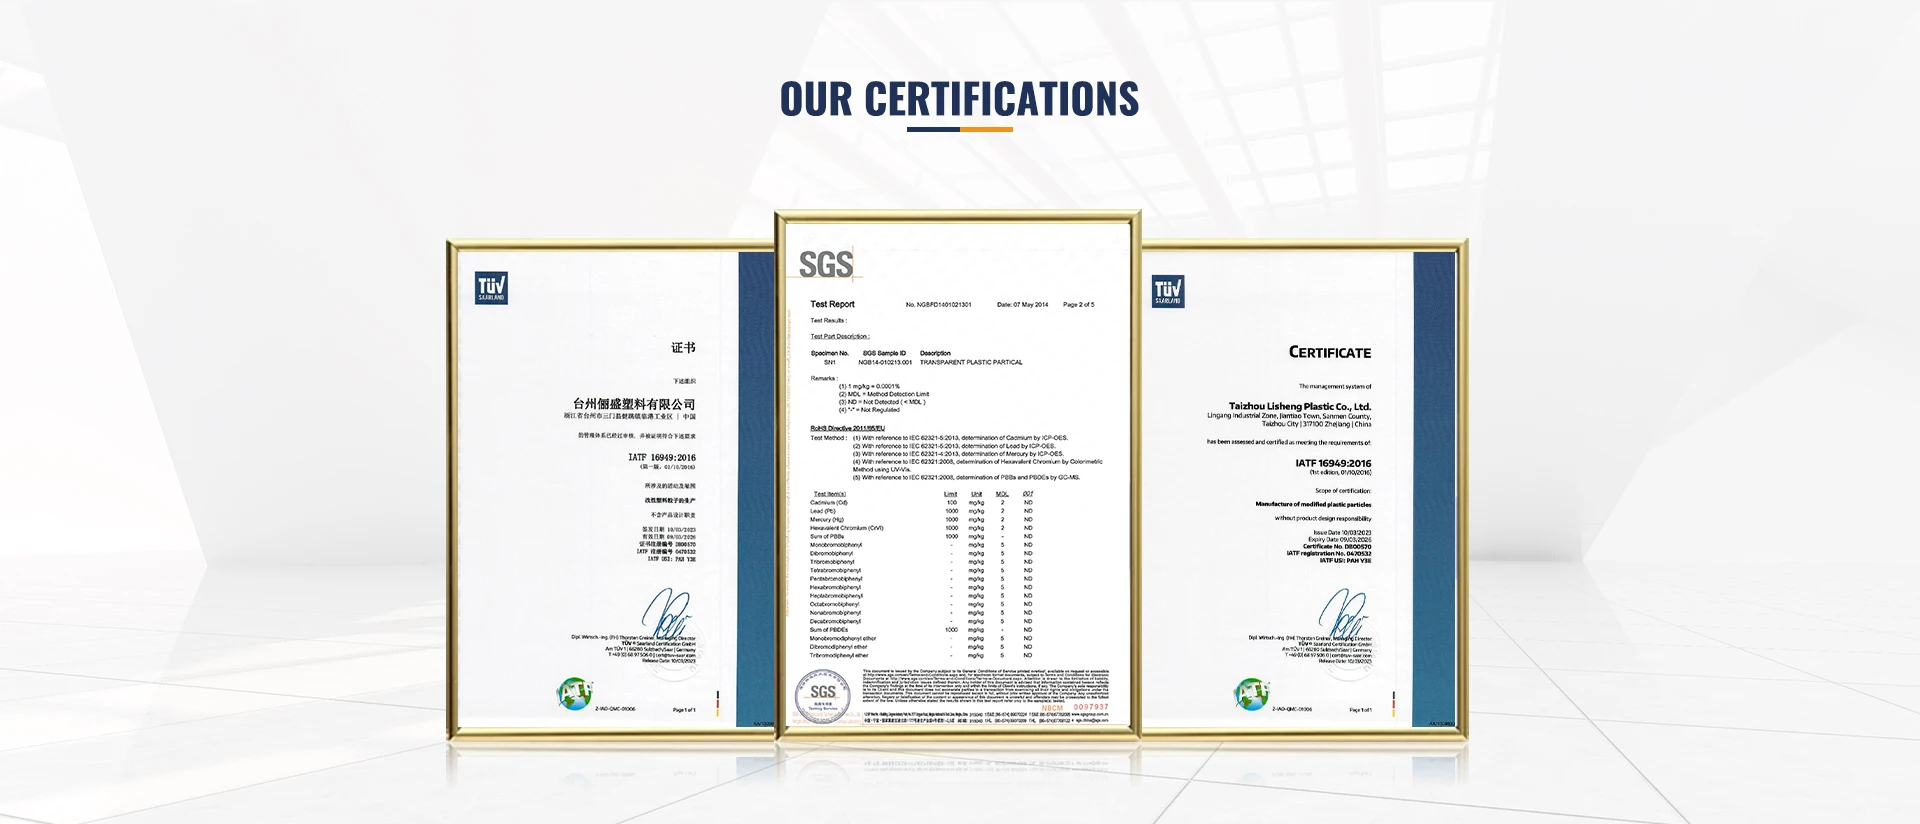Image resolution: width=1920 pixels, height=824 pixels.
Task: Click the TÜV Saarland logo on English certificate
Action: [1168, 291]
